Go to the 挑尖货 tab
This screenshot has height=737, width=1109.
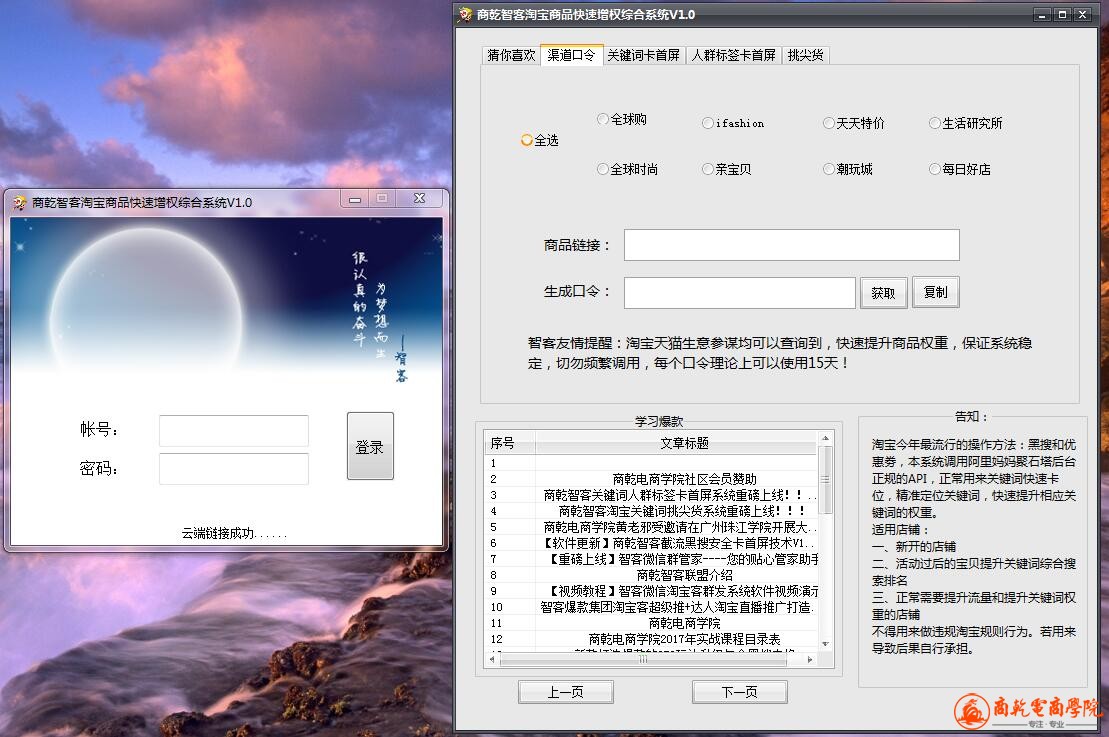[x=806, y=55]
